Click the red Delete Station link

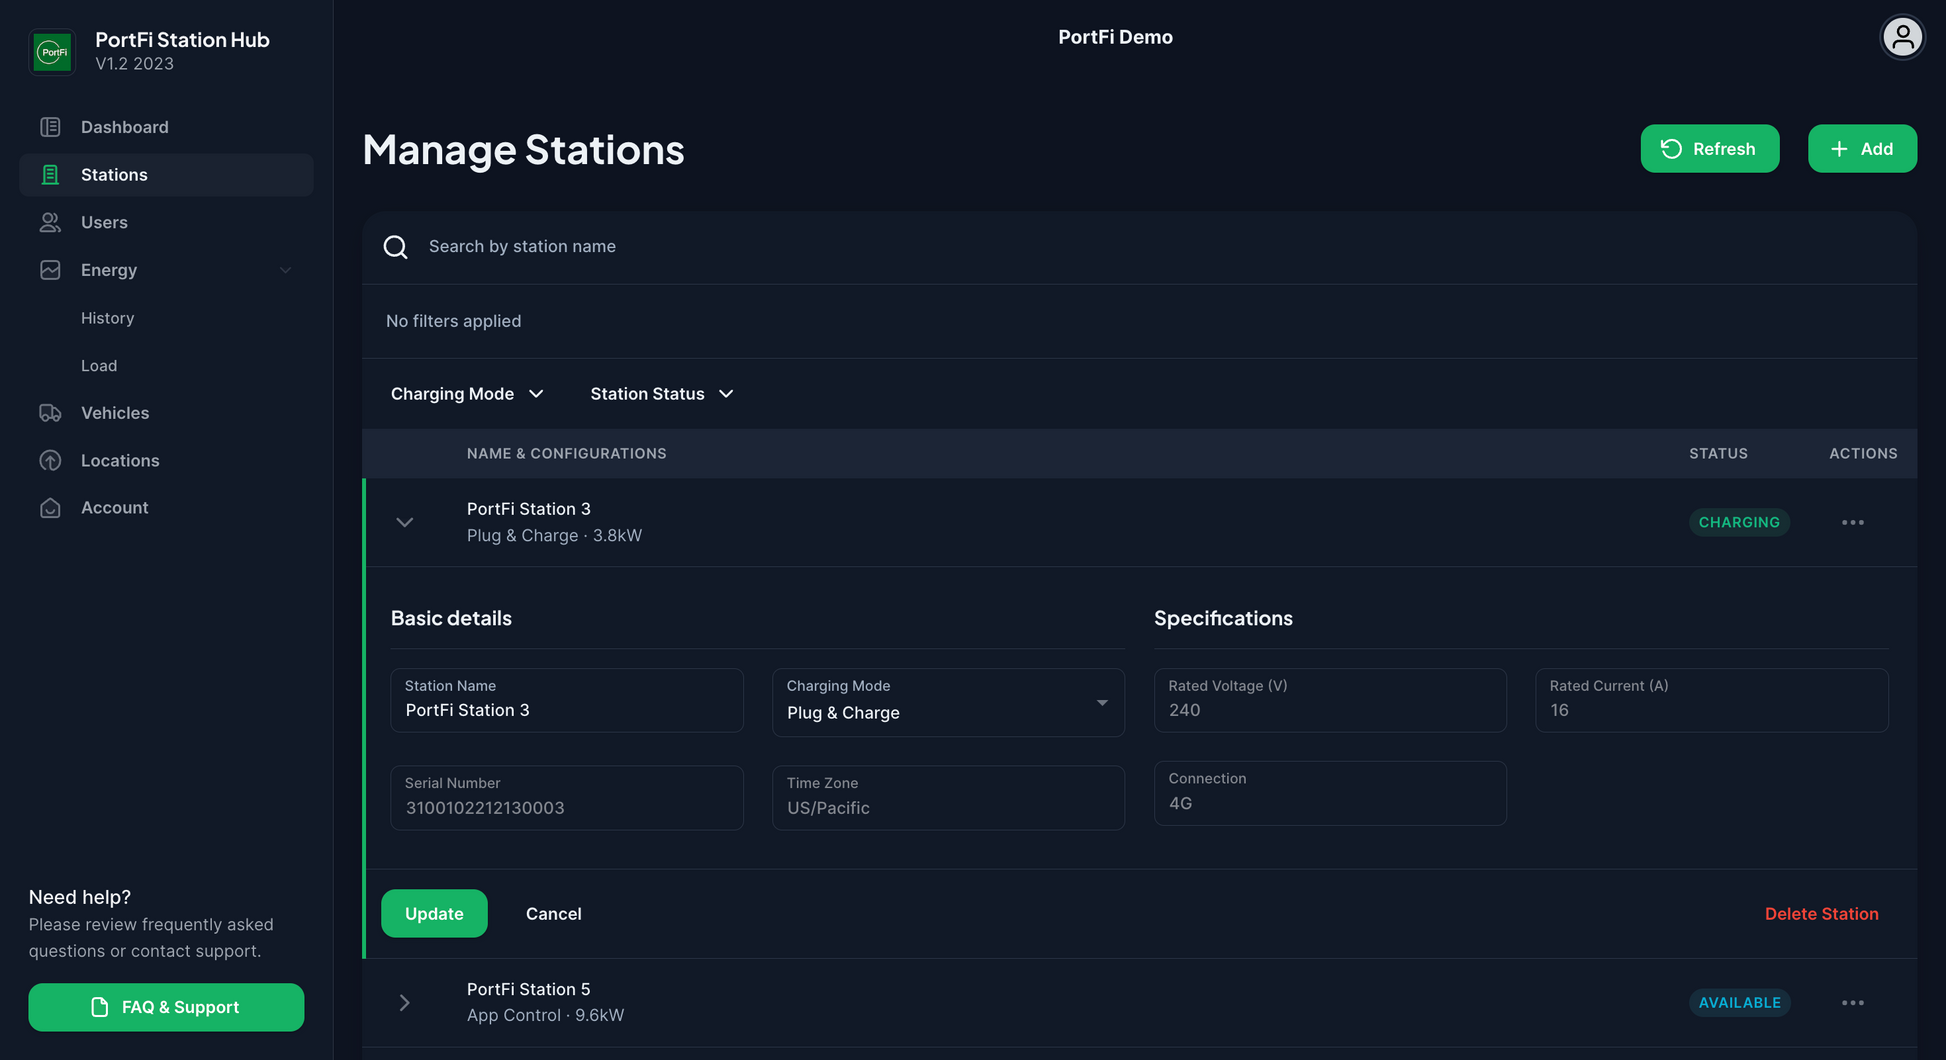click(1821, 913)
